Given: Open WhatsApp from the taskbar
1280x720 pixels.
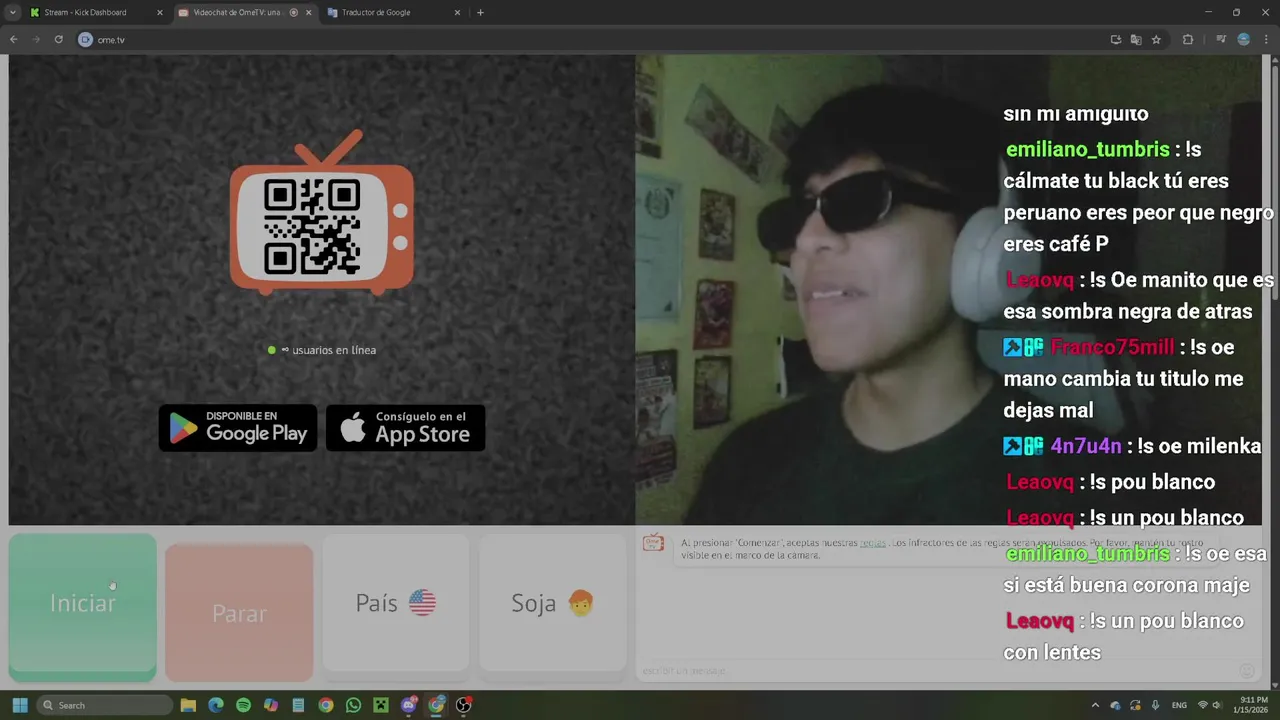Looking at the screenshot, I should click(x=353, y=705).
